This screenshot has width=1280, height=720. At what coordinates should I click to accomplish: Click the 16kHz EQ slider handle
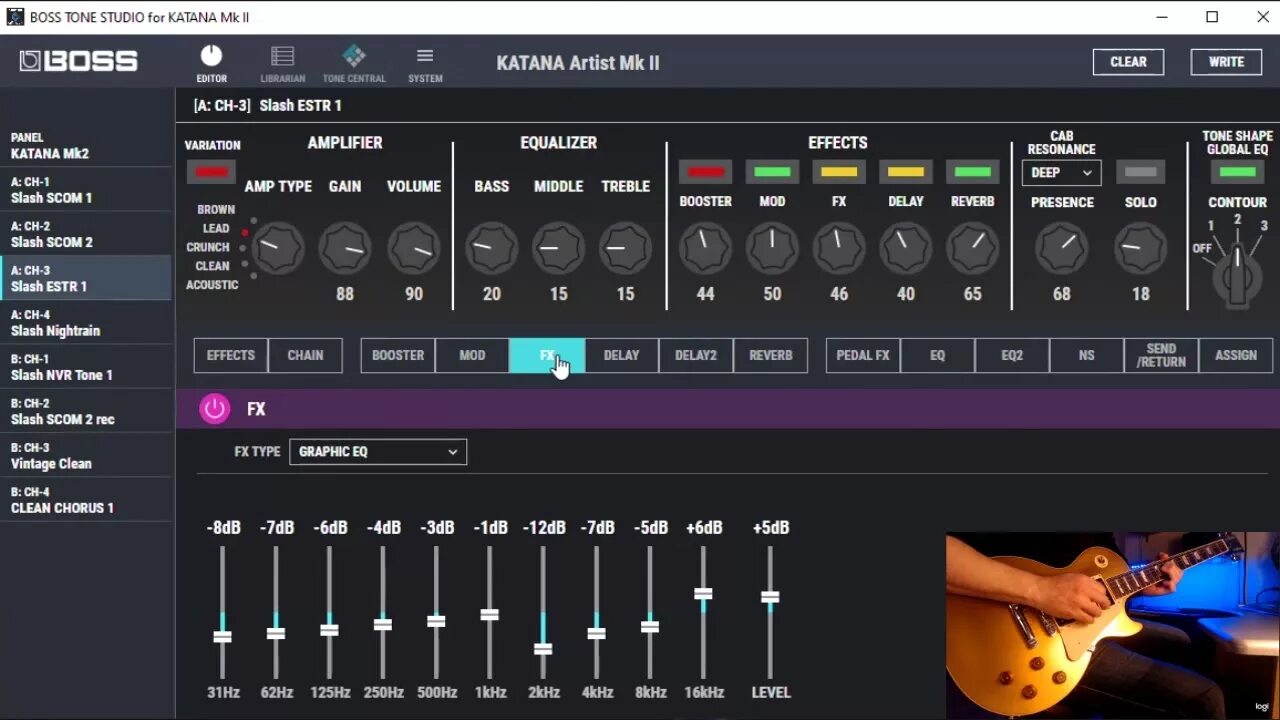point(703,594)
